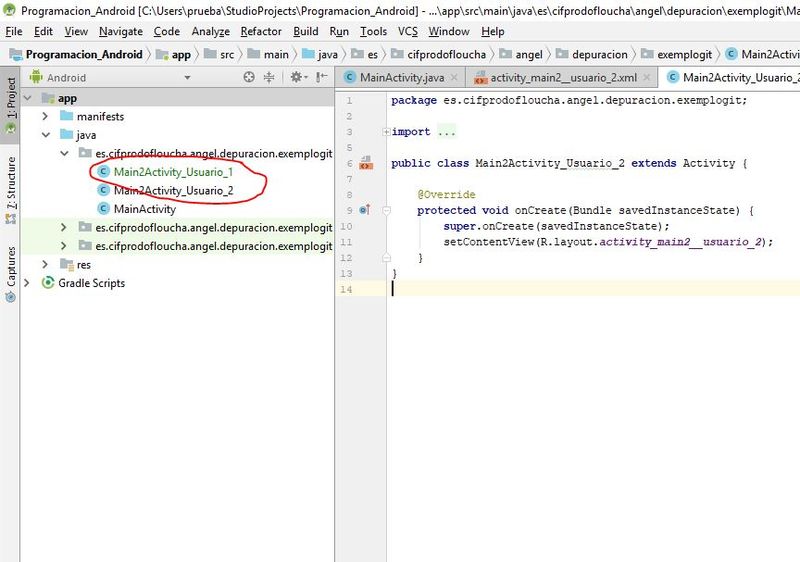This screenshot has height=562, width=800.
Task: Switch to Main2Activity_Usuario_2 editor tab
Action: pyautogui.click(x=732, y=78)
